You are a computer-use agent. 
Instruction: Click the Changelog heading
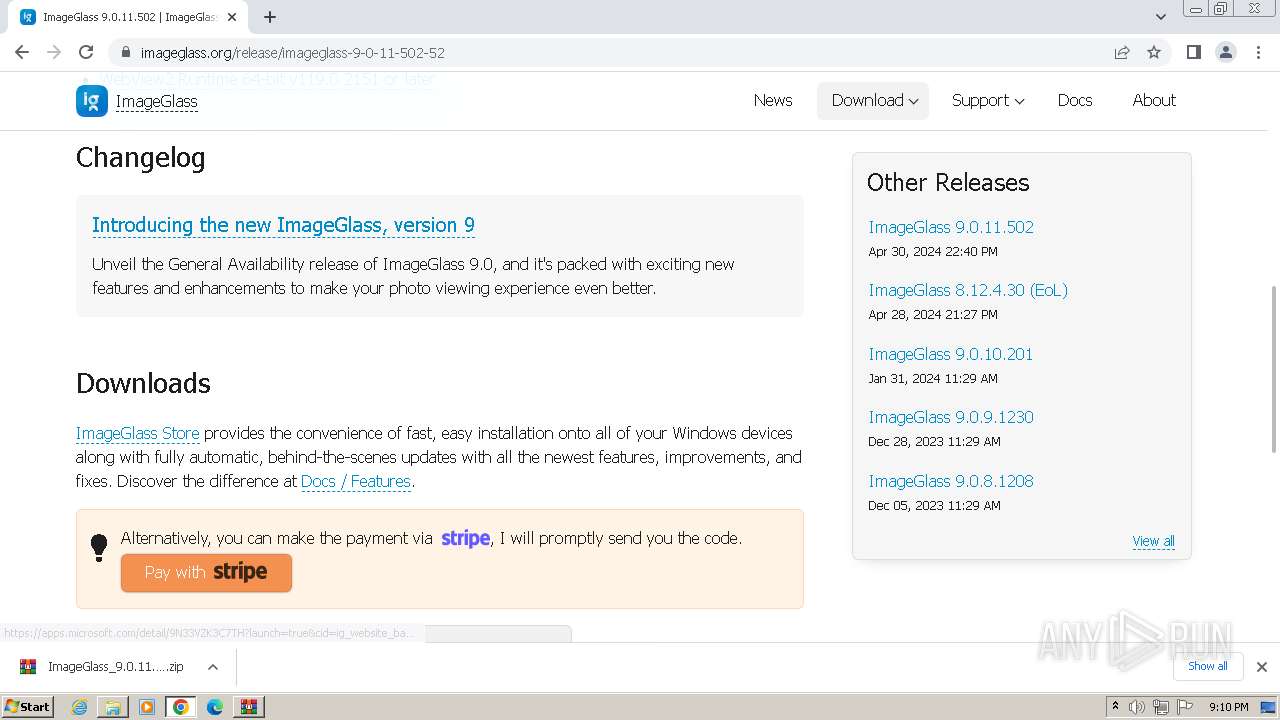pos(140,158)
